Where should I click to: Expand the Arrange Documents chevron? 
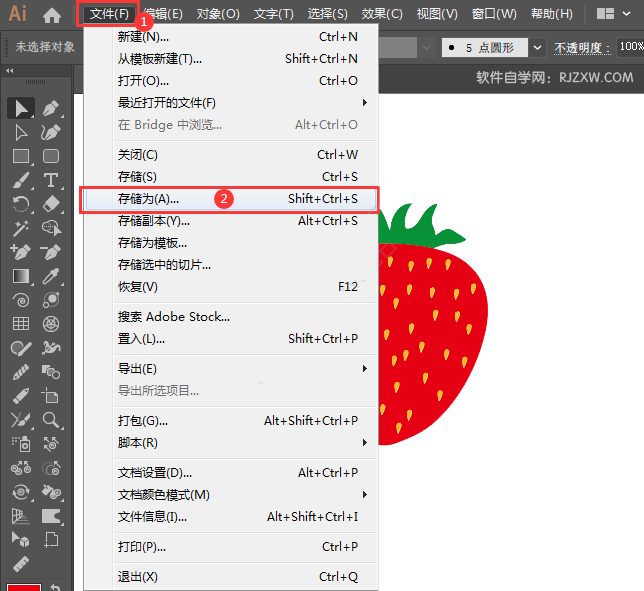tap(626, 14)
